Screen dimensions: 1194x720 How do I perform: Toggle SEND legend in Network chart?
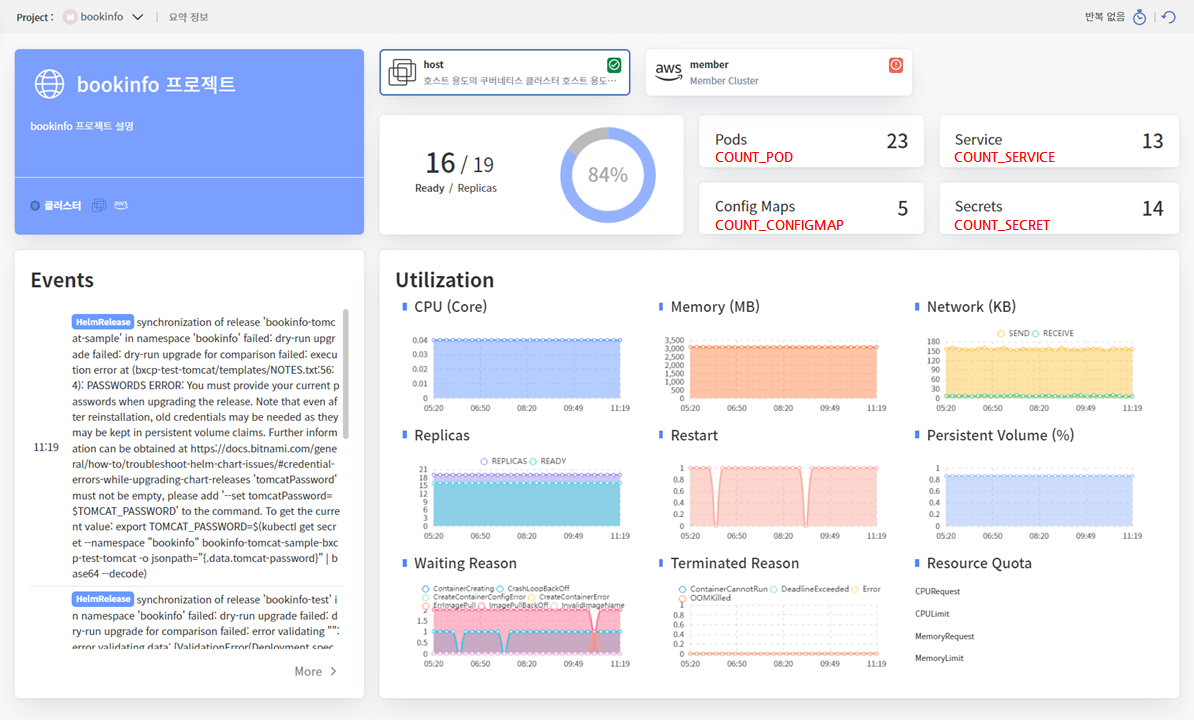(1014, 333)
